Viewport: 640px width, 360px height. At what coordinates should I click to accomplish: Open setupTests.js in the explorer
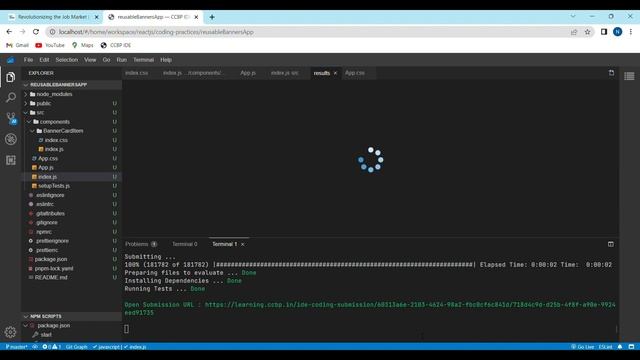(54, 186)
